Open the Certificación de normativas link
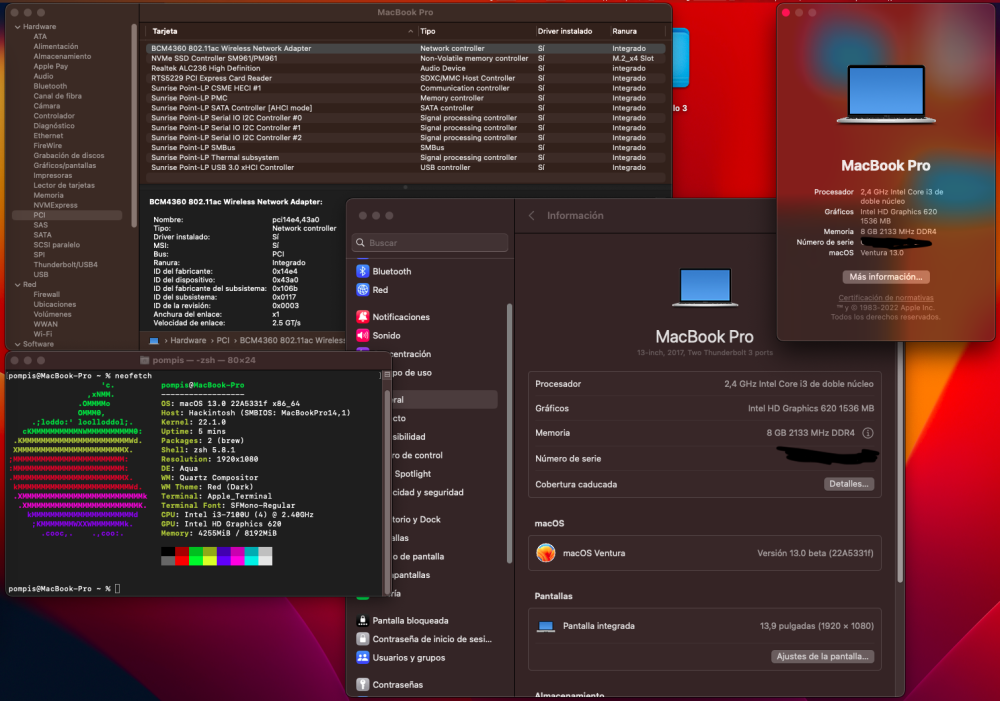Screen dimensions: 1000x701 [x=886, y=298]
